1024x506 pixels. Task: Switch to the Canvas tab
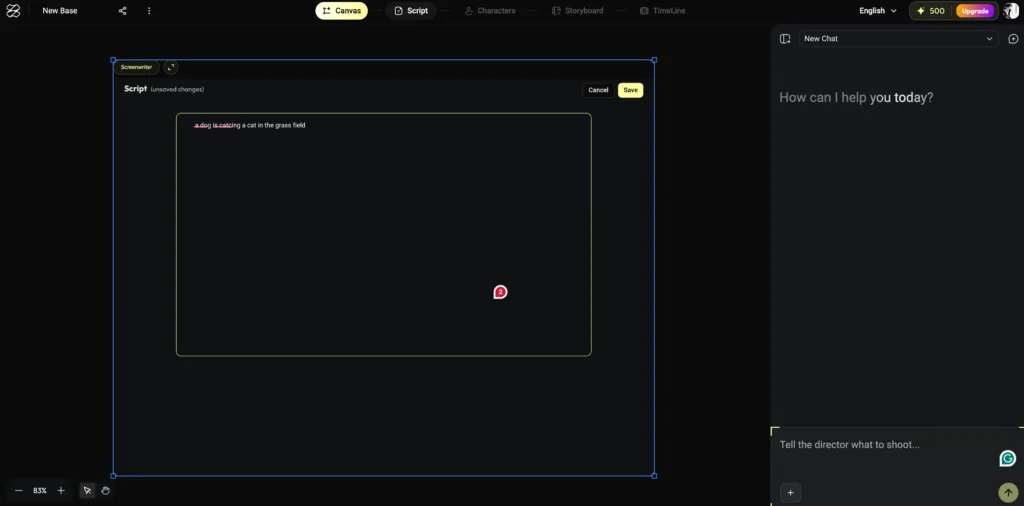click(342, 10)
